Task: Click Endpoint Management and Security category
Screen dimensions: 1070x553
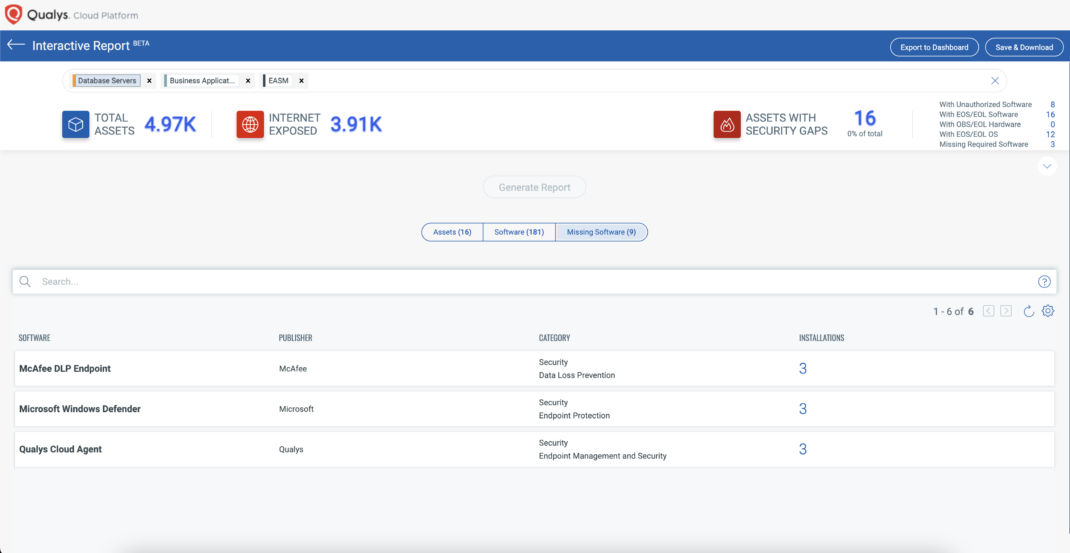Action: 603,456
